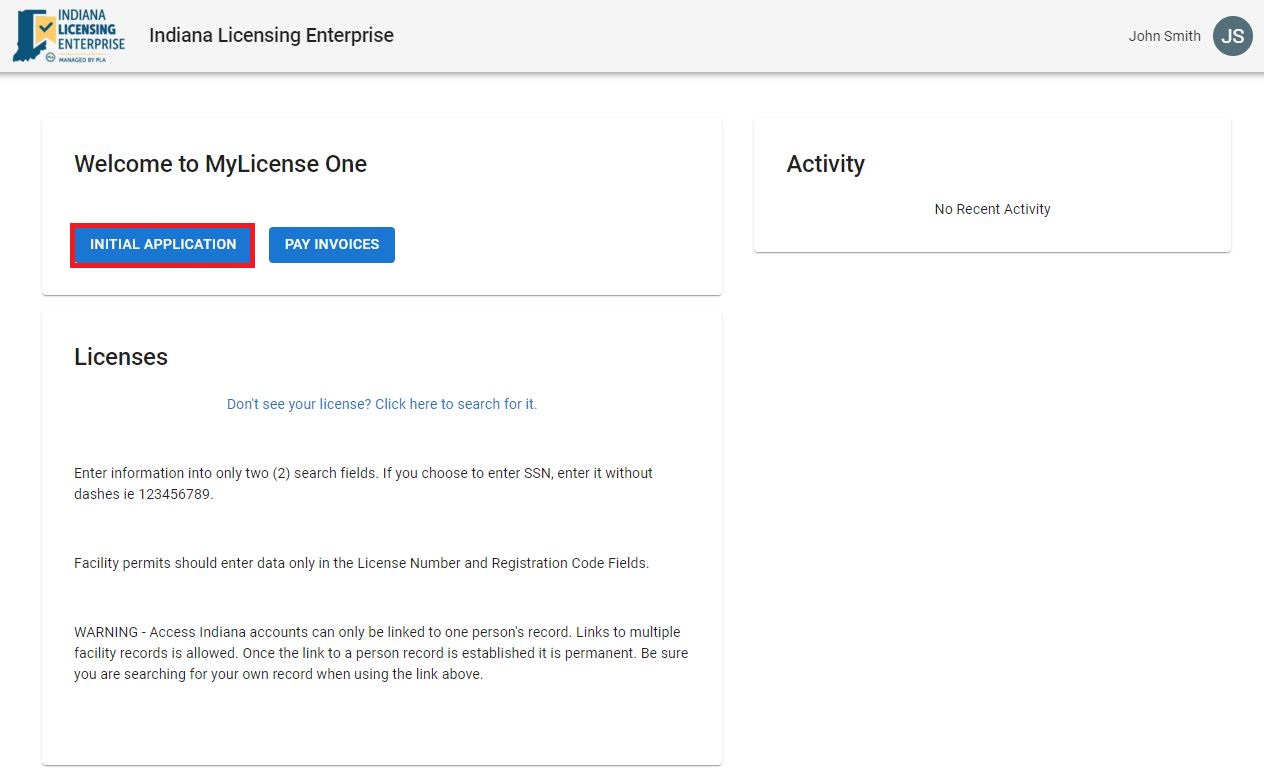Click the WARNING Access Indiana paragraph
The height and width of the screenshot is (777, 1264).
click(380, 653)
